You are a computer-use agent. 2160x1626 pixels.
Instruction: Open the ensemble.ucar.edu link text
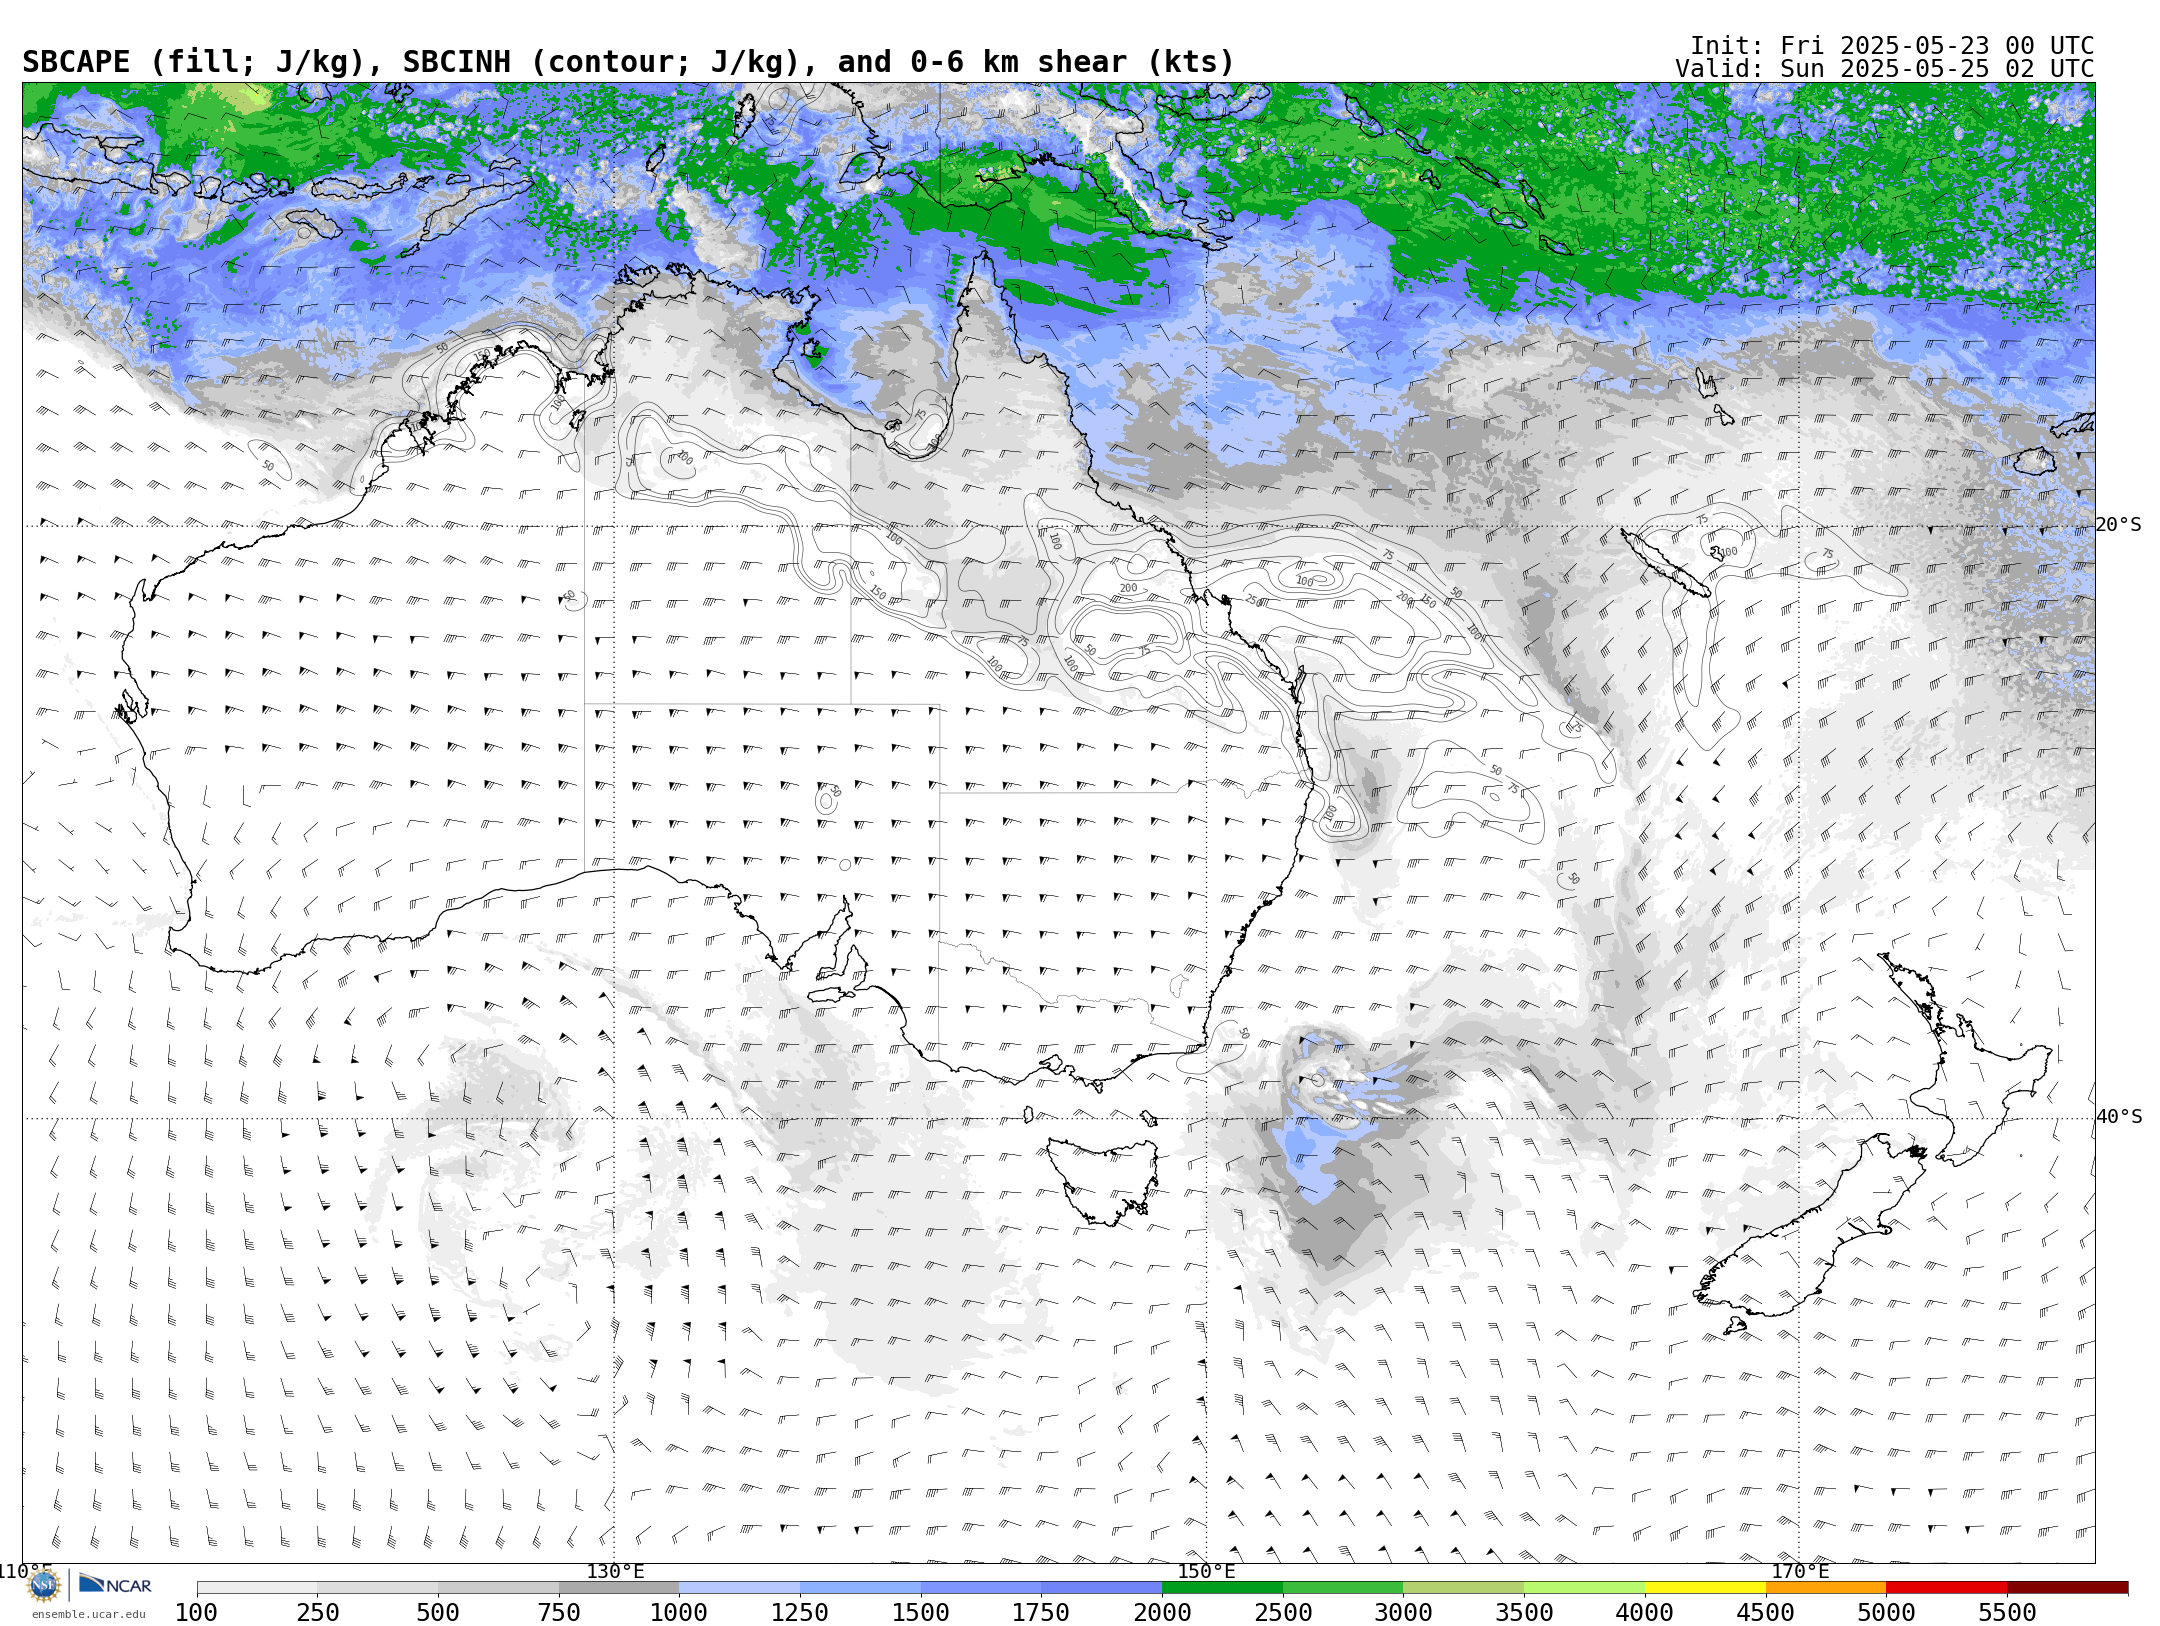click(88, 1614)
